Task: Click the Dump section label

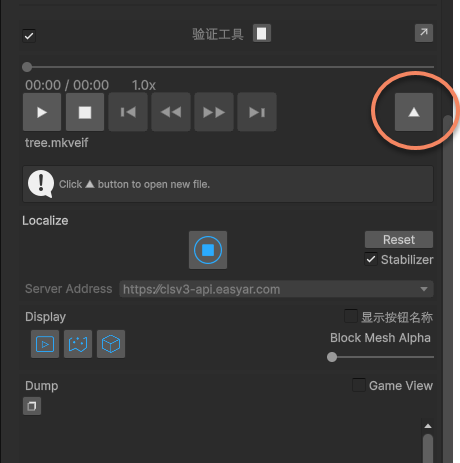Action: (x=42, y=386)
